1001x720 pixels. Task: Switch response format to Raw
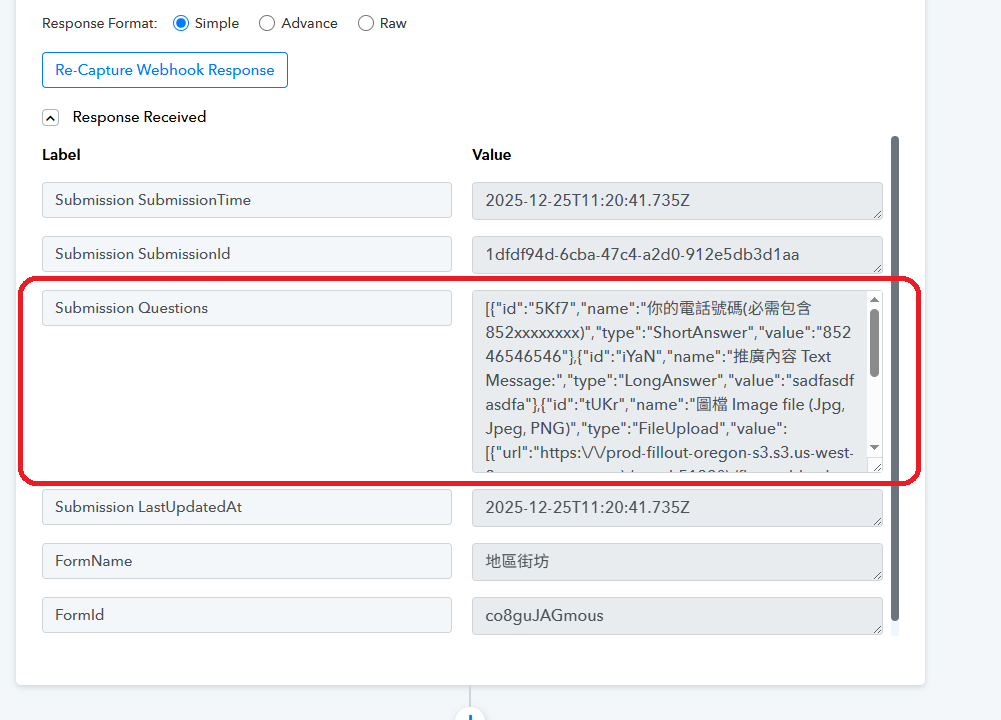pos(365,23)
